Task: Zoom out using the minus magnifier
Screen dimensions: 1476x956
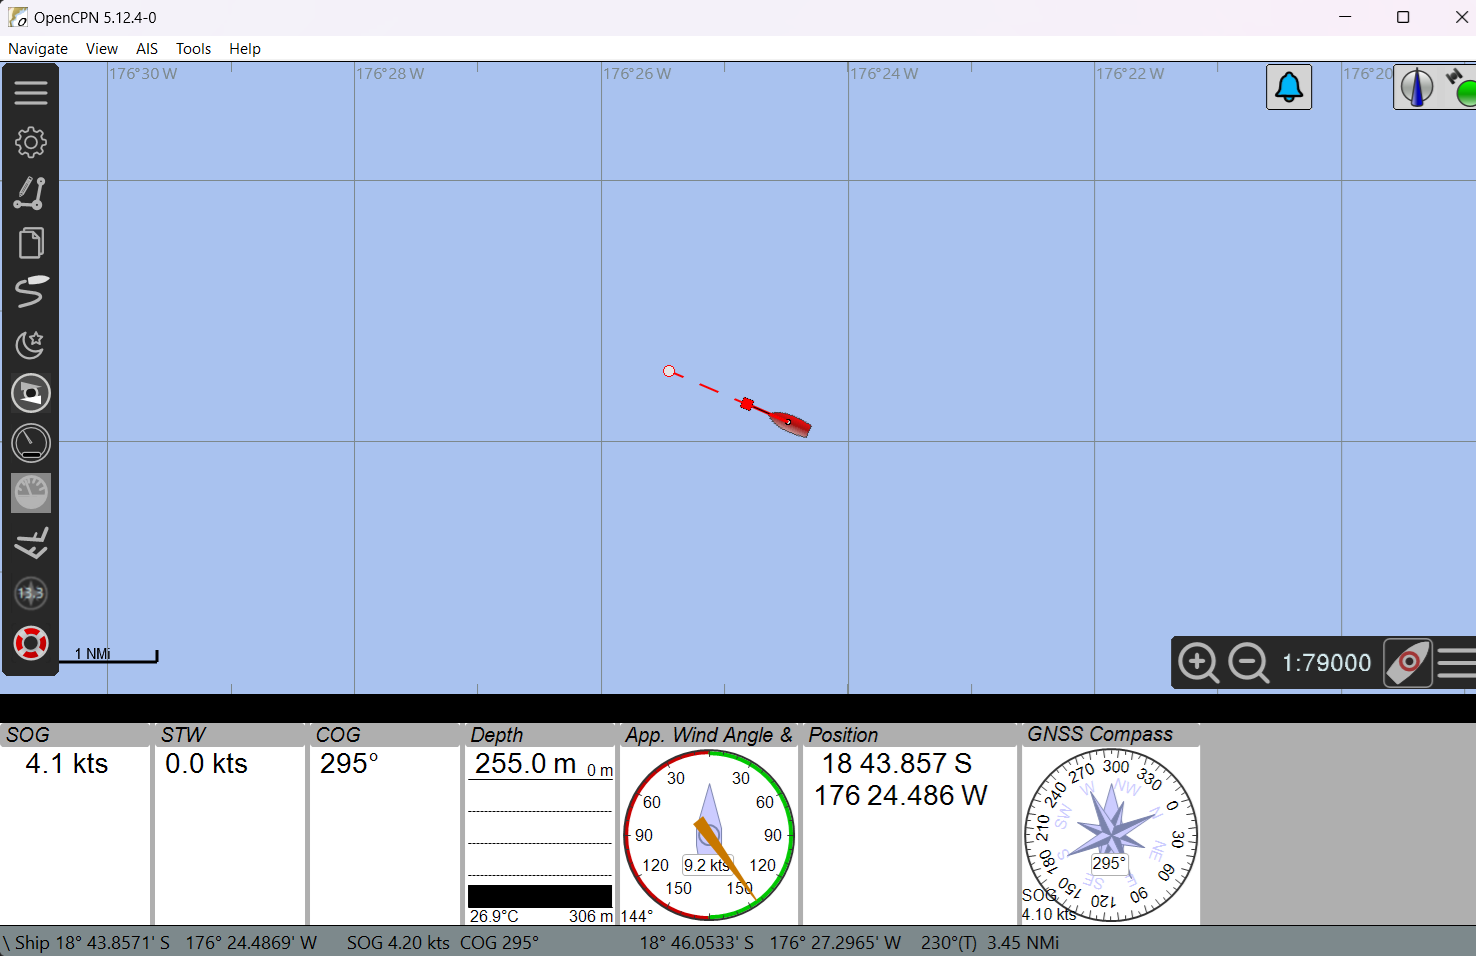Action: point(1248,662)
